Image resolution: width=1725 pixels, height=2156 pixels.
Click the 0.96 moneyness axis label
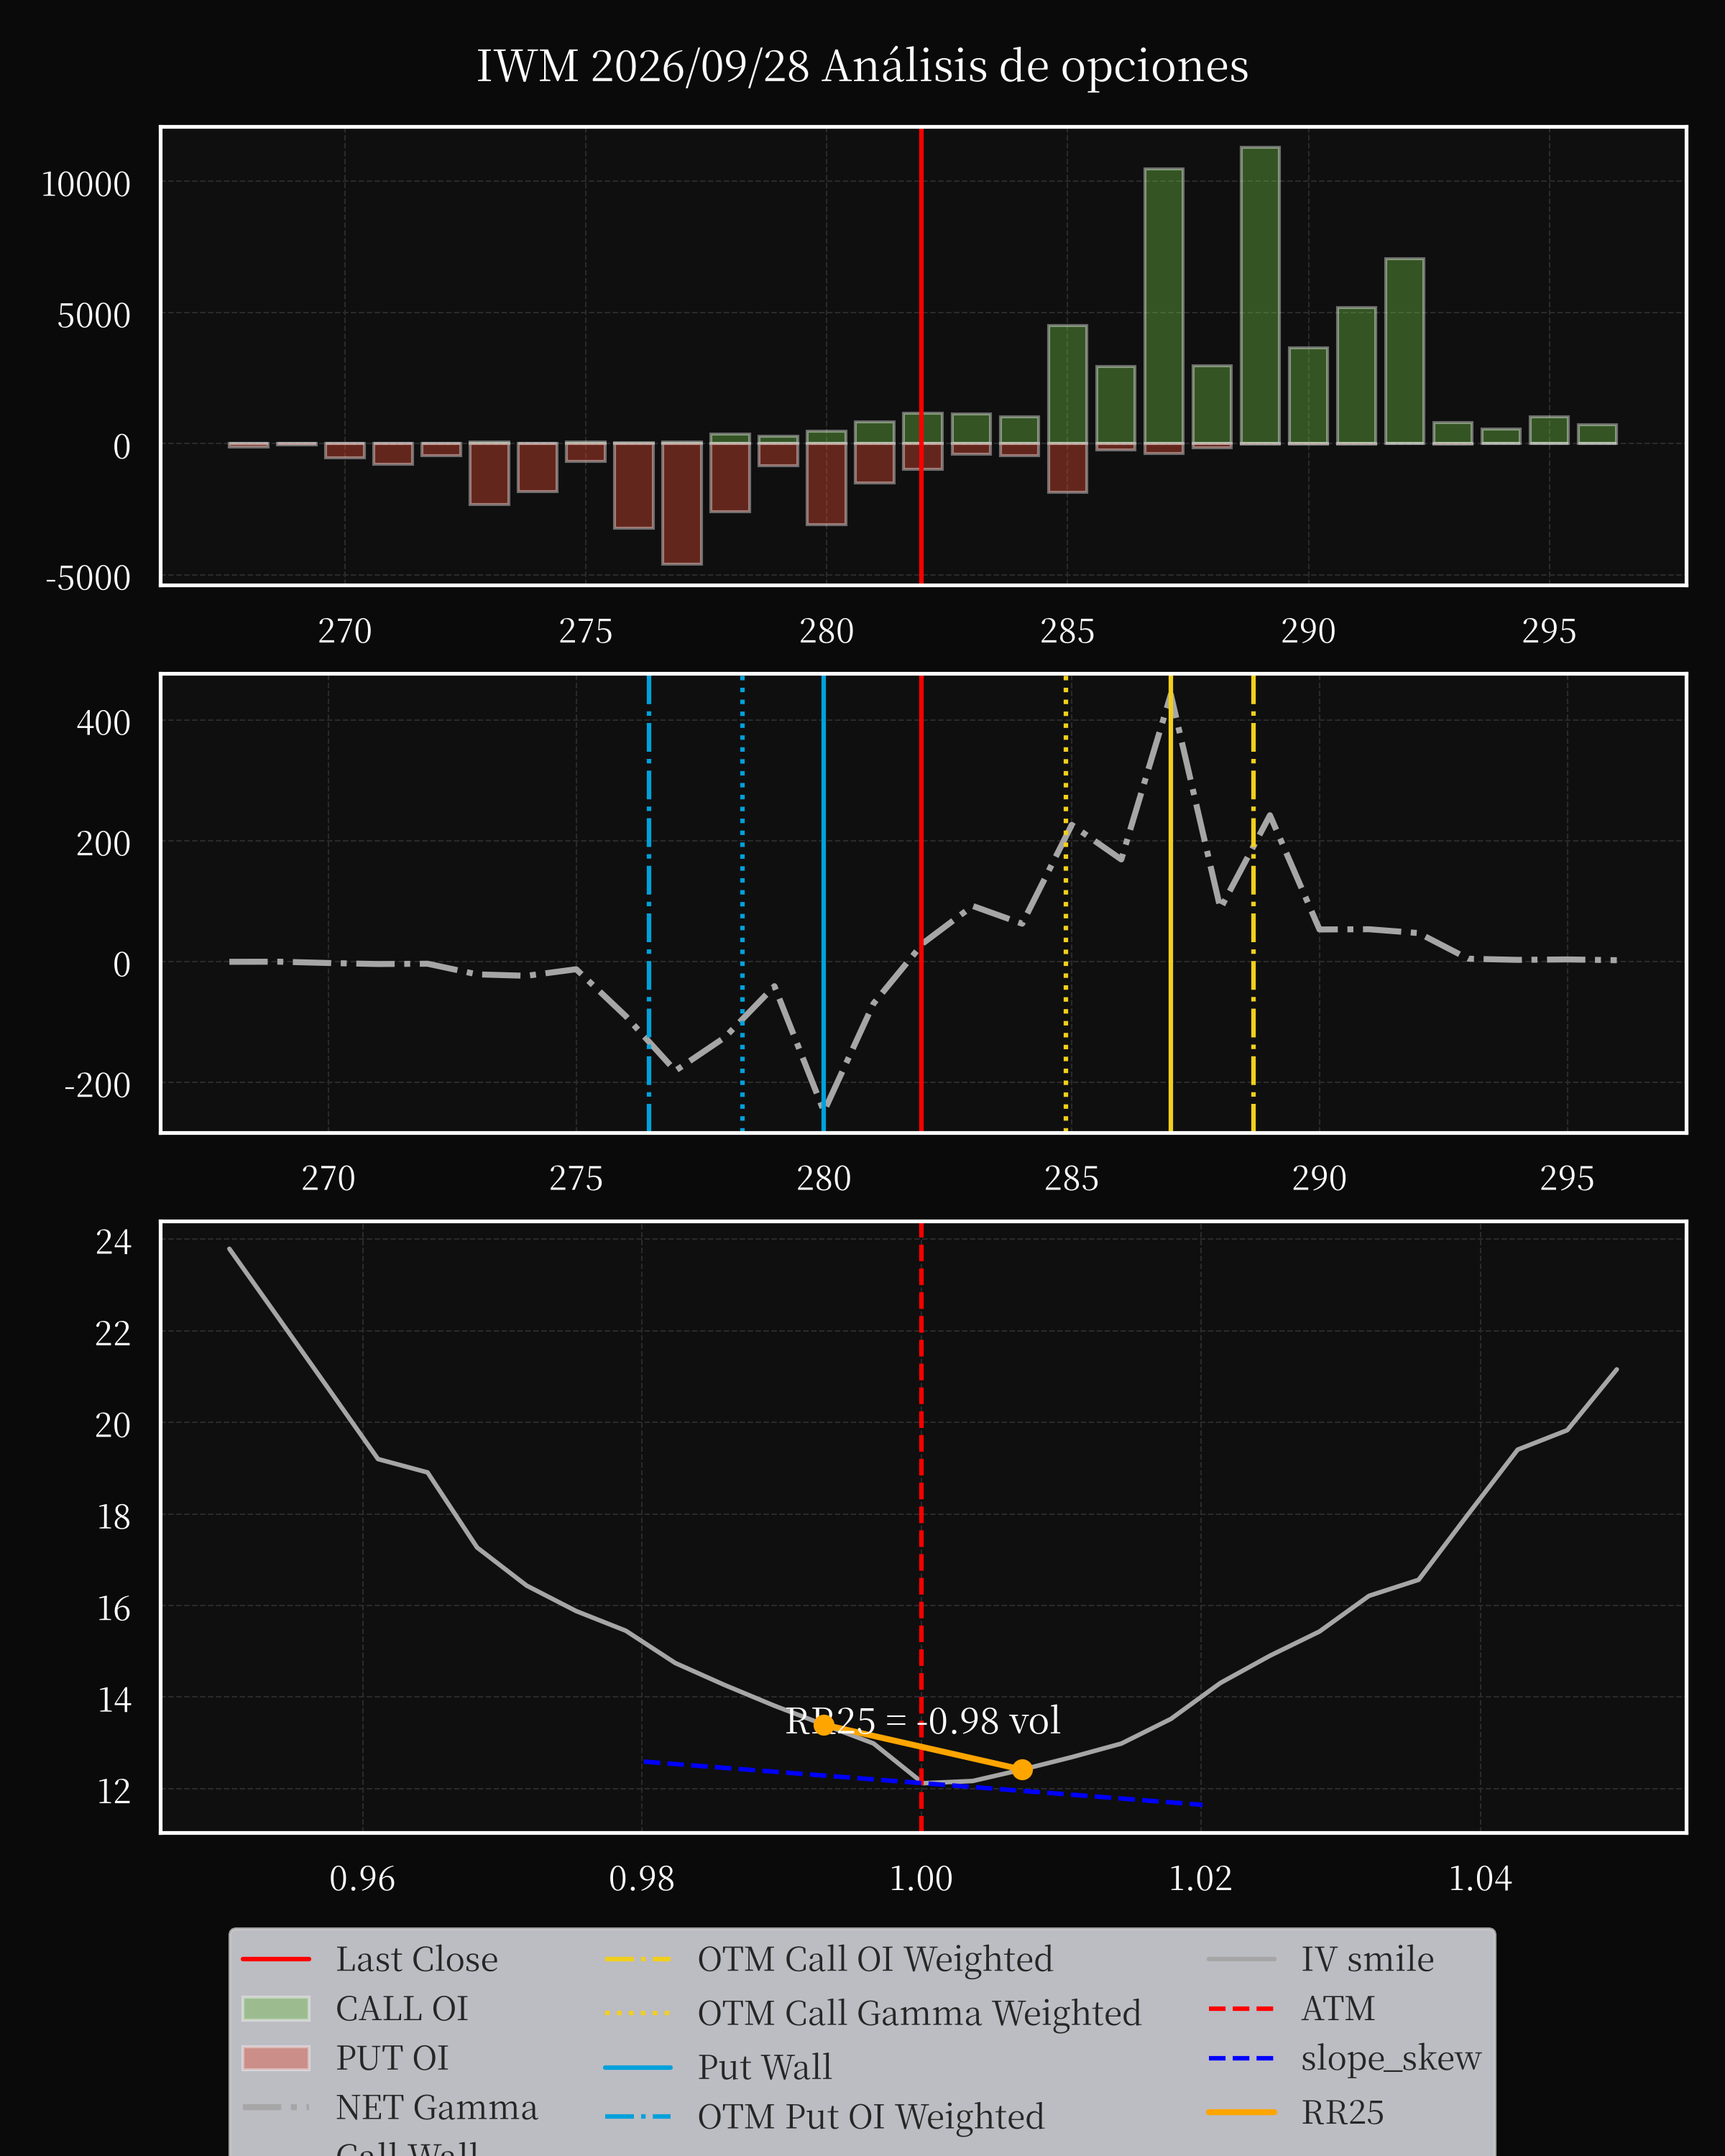[x=362, y=1878]
